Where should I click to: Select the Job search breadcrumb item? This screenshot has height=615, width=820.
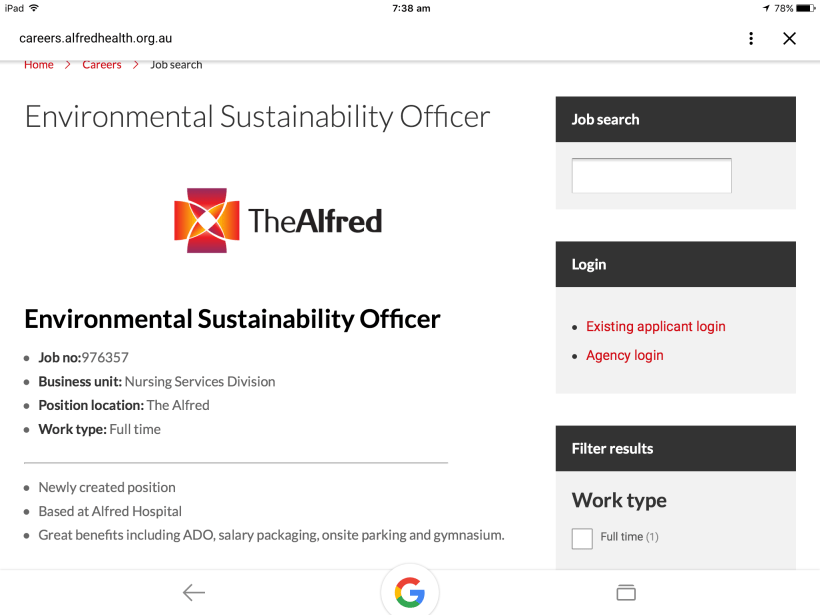(176, 65)
